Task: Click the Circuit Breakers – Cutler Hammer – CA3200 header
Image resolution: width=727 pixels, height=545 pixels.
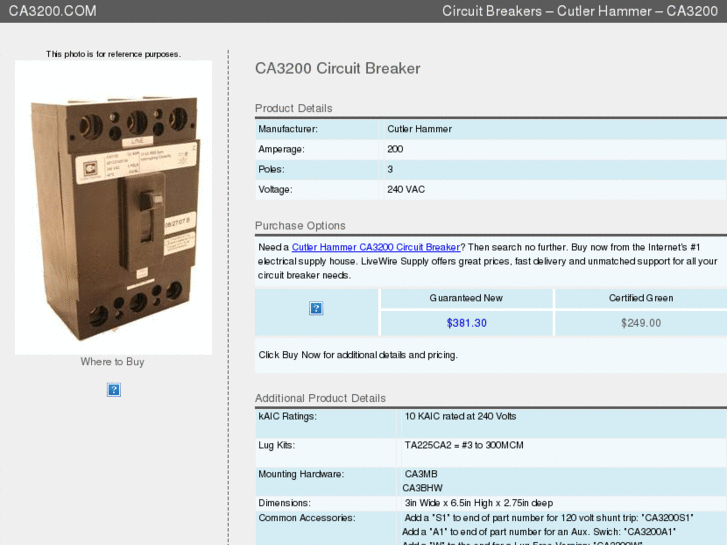Action: 580,11
